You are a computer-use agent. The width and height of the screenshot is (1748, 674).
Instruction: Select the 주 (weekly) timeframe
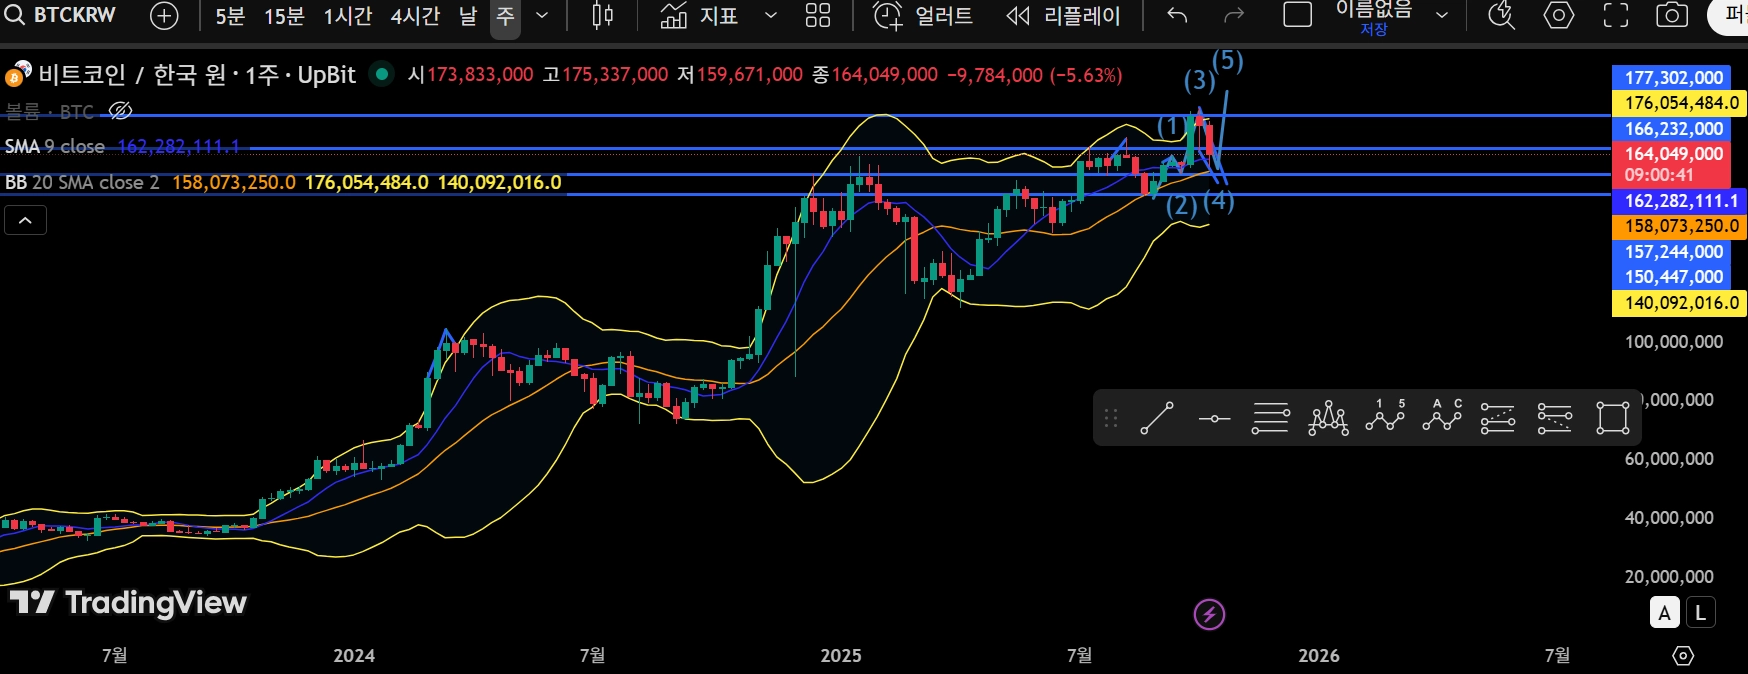click(x=505, y=17)
